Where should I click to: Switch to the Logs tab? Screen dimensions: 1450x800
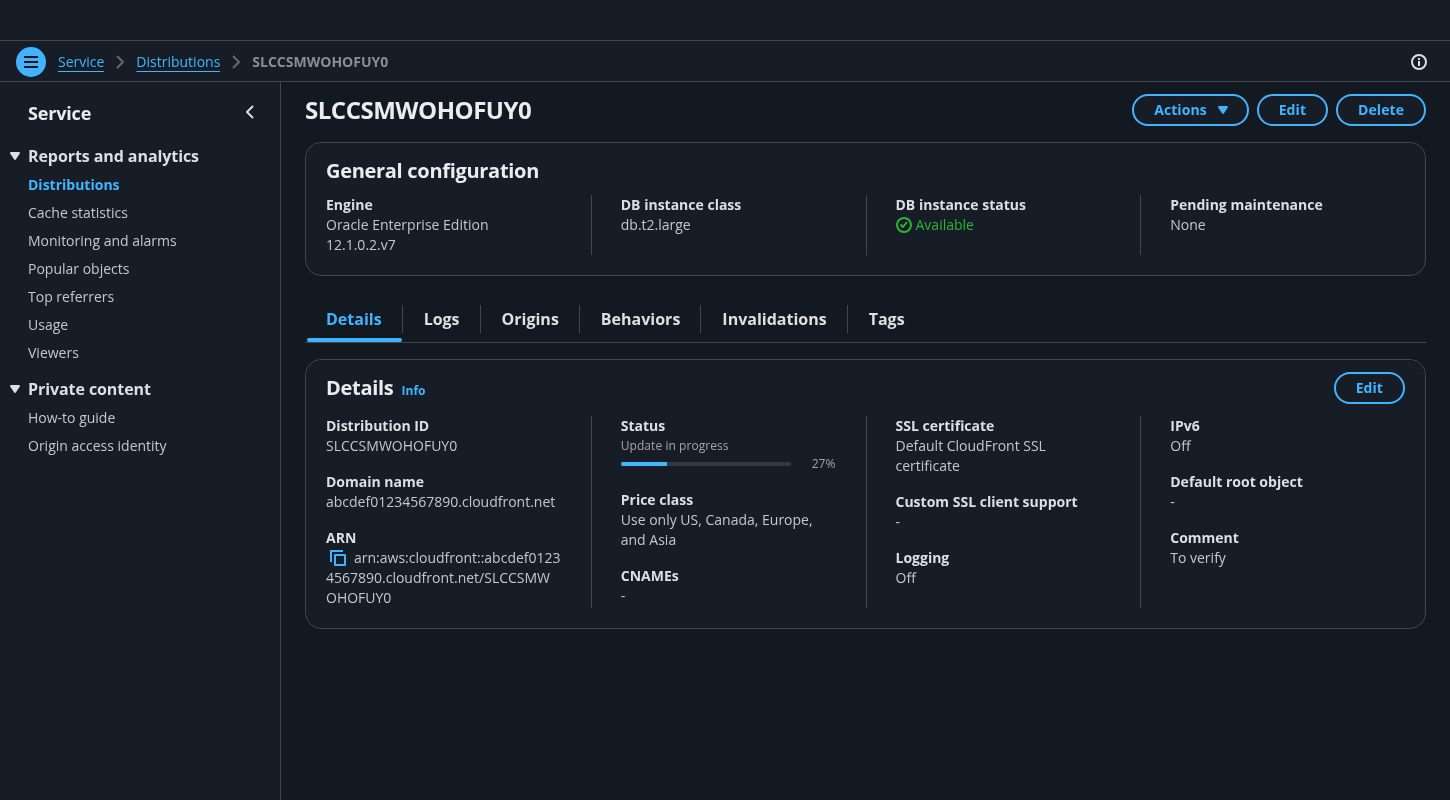[441, 319]
